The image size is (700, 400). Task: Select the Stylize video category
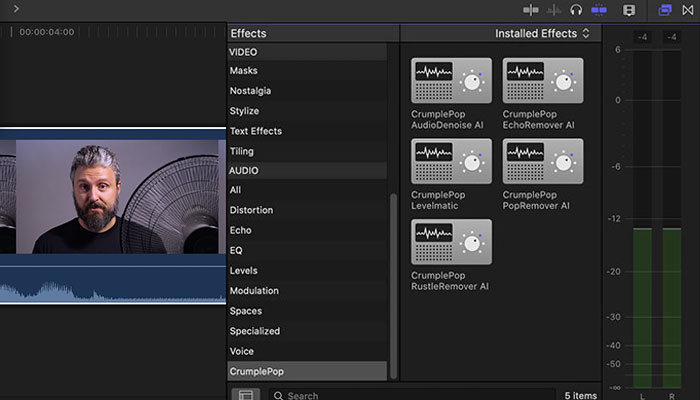(307, 111)
